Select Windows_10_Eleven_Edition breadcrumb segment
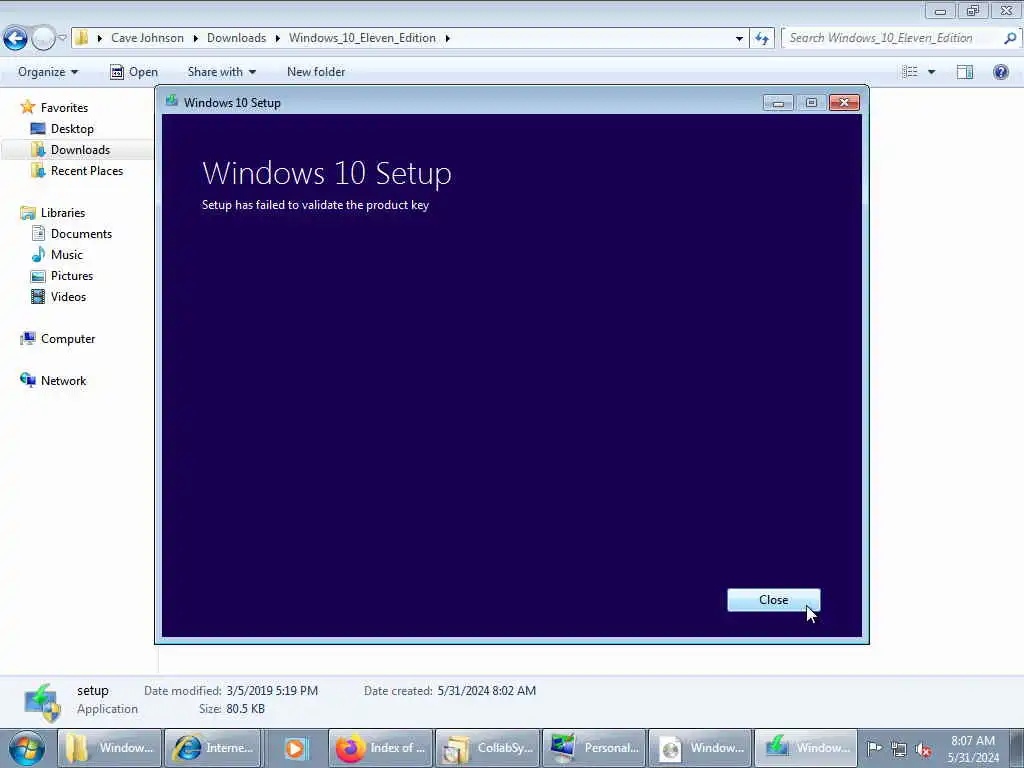Viewport: 1024px width, 768px height. point(362,38)
